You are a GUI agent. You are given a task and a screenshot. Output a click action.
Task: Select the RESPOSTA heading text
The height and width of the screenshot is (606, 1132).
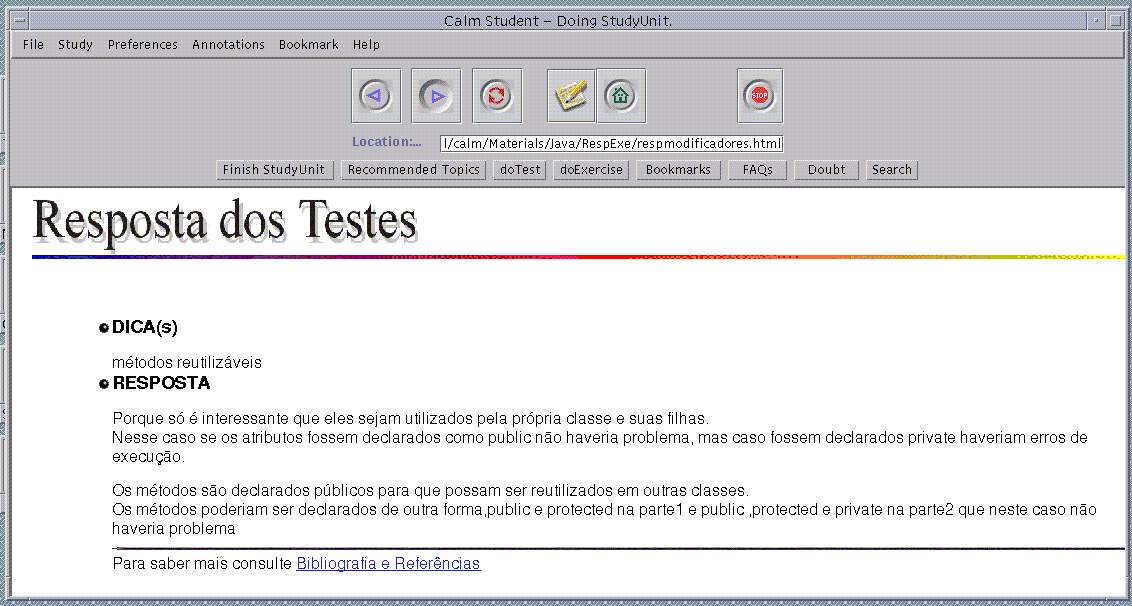point(162,384)
